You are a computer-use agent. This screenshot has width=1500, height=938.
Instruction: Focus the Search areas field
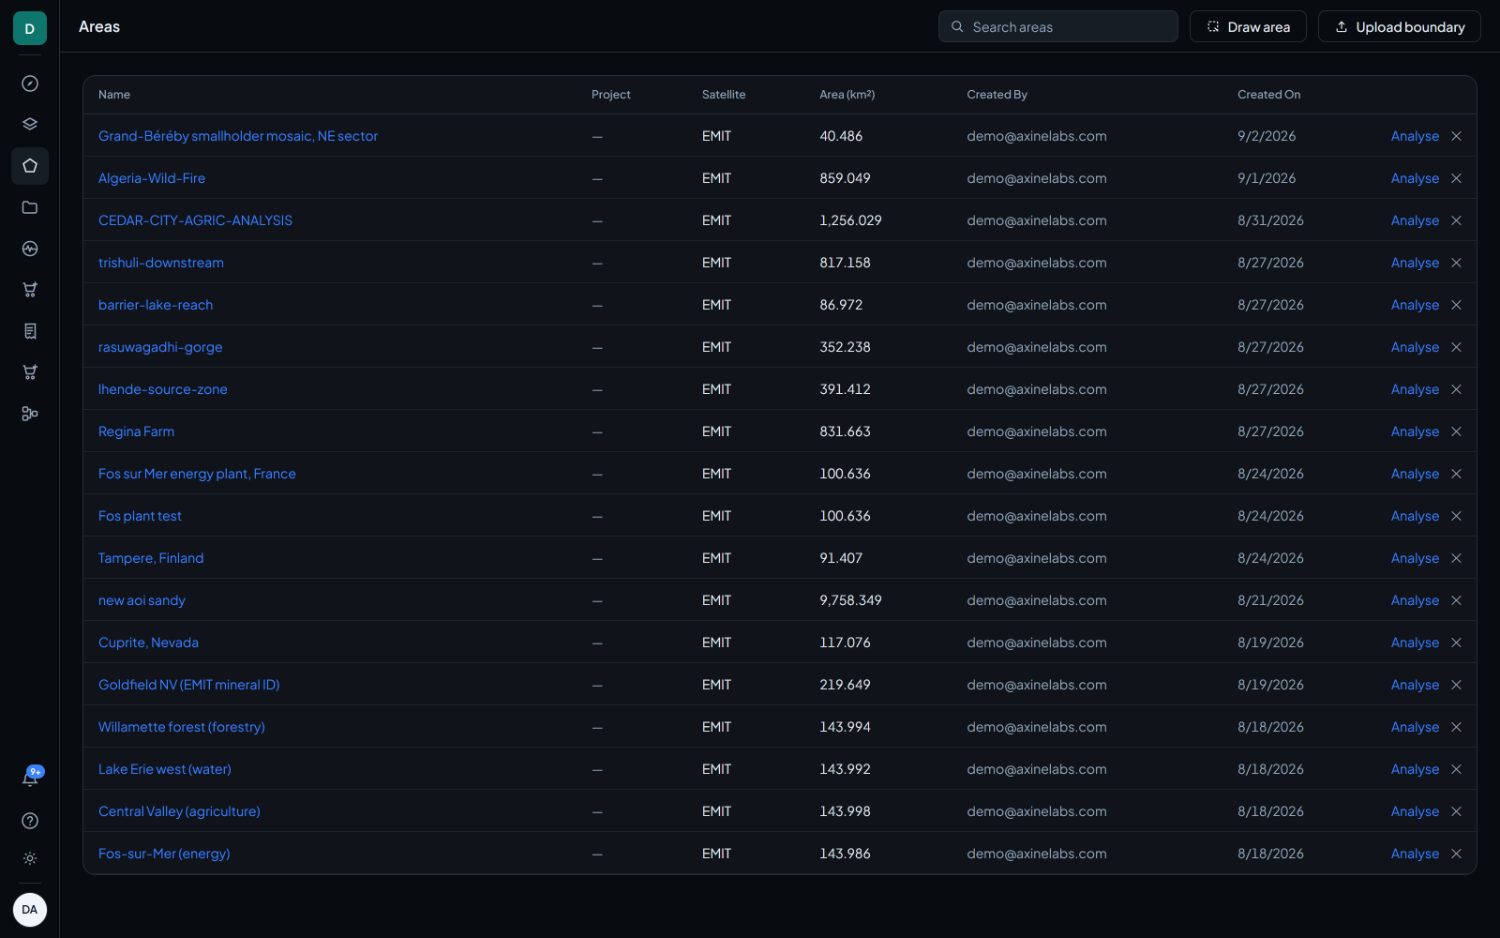point(1058,27)
